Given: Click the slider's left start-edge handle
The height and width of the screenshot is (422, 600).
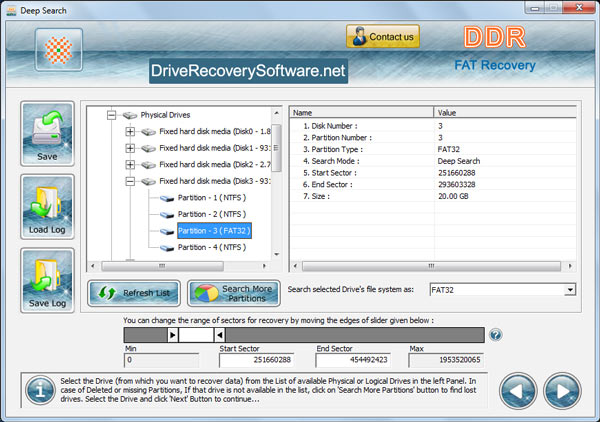Looking at the screenshot, I should (x=173, y=335).
